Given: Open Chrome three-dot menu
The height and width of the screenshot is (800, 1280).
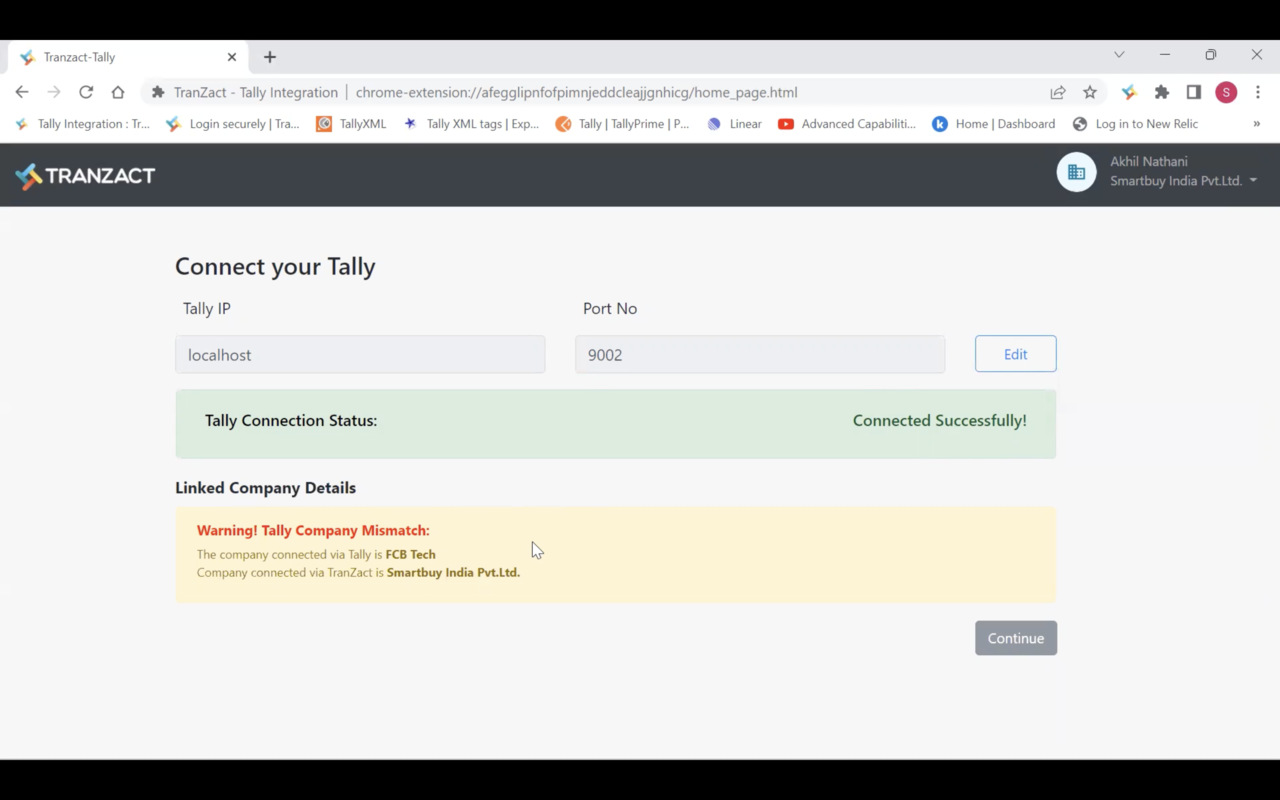Looking at the screenshot, I should 1258,92.
